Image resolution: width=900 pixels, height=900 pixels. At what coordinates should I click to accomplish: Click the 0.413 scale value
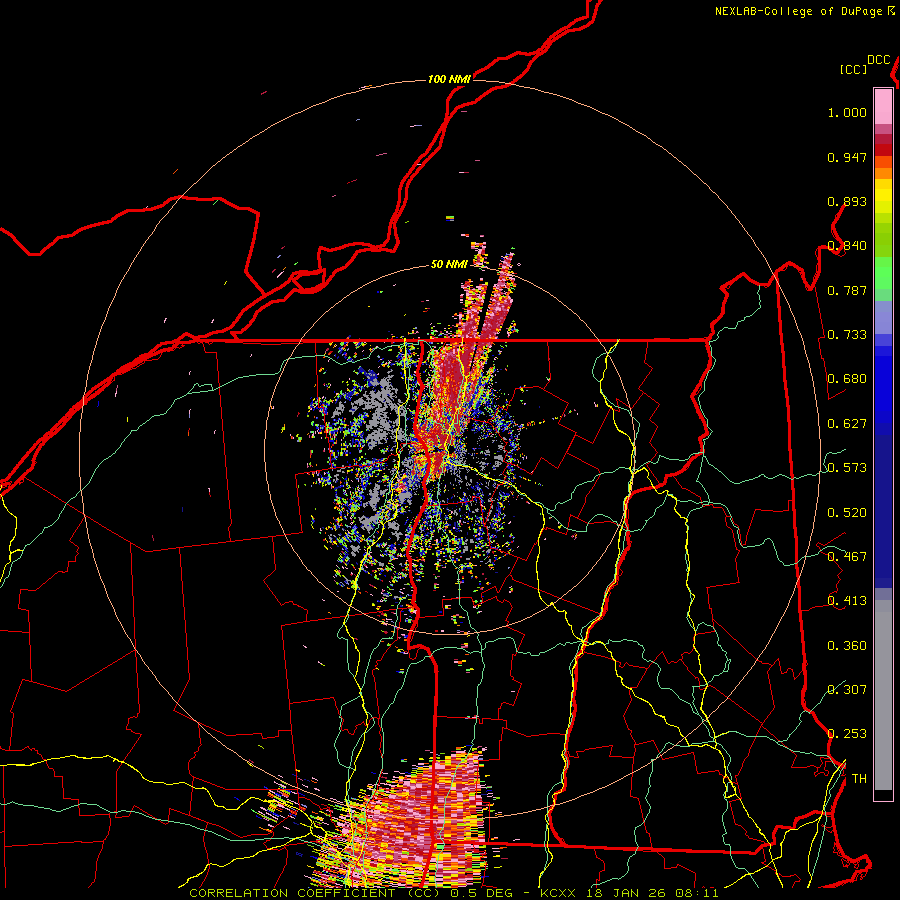tap(847, 601)
